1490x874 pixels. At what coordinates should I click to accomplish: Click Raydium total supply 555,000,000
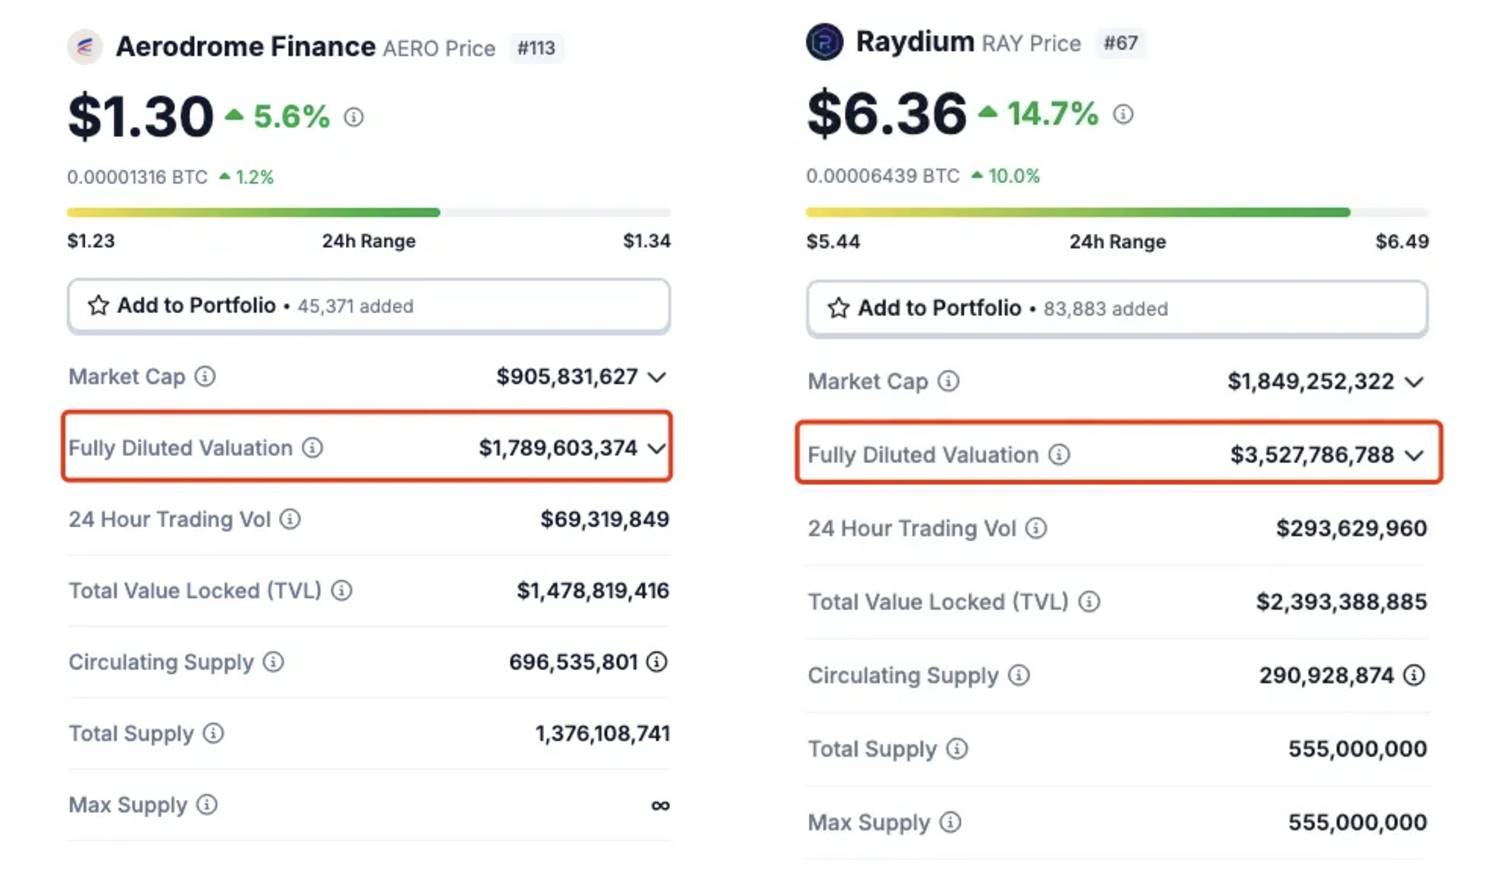pyautogui.click(x=1357, y=748)
